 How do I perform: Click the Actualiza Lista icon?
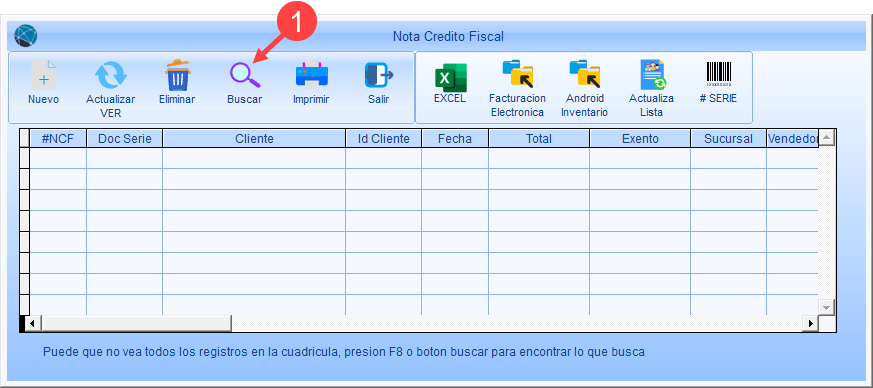(653, 75)
